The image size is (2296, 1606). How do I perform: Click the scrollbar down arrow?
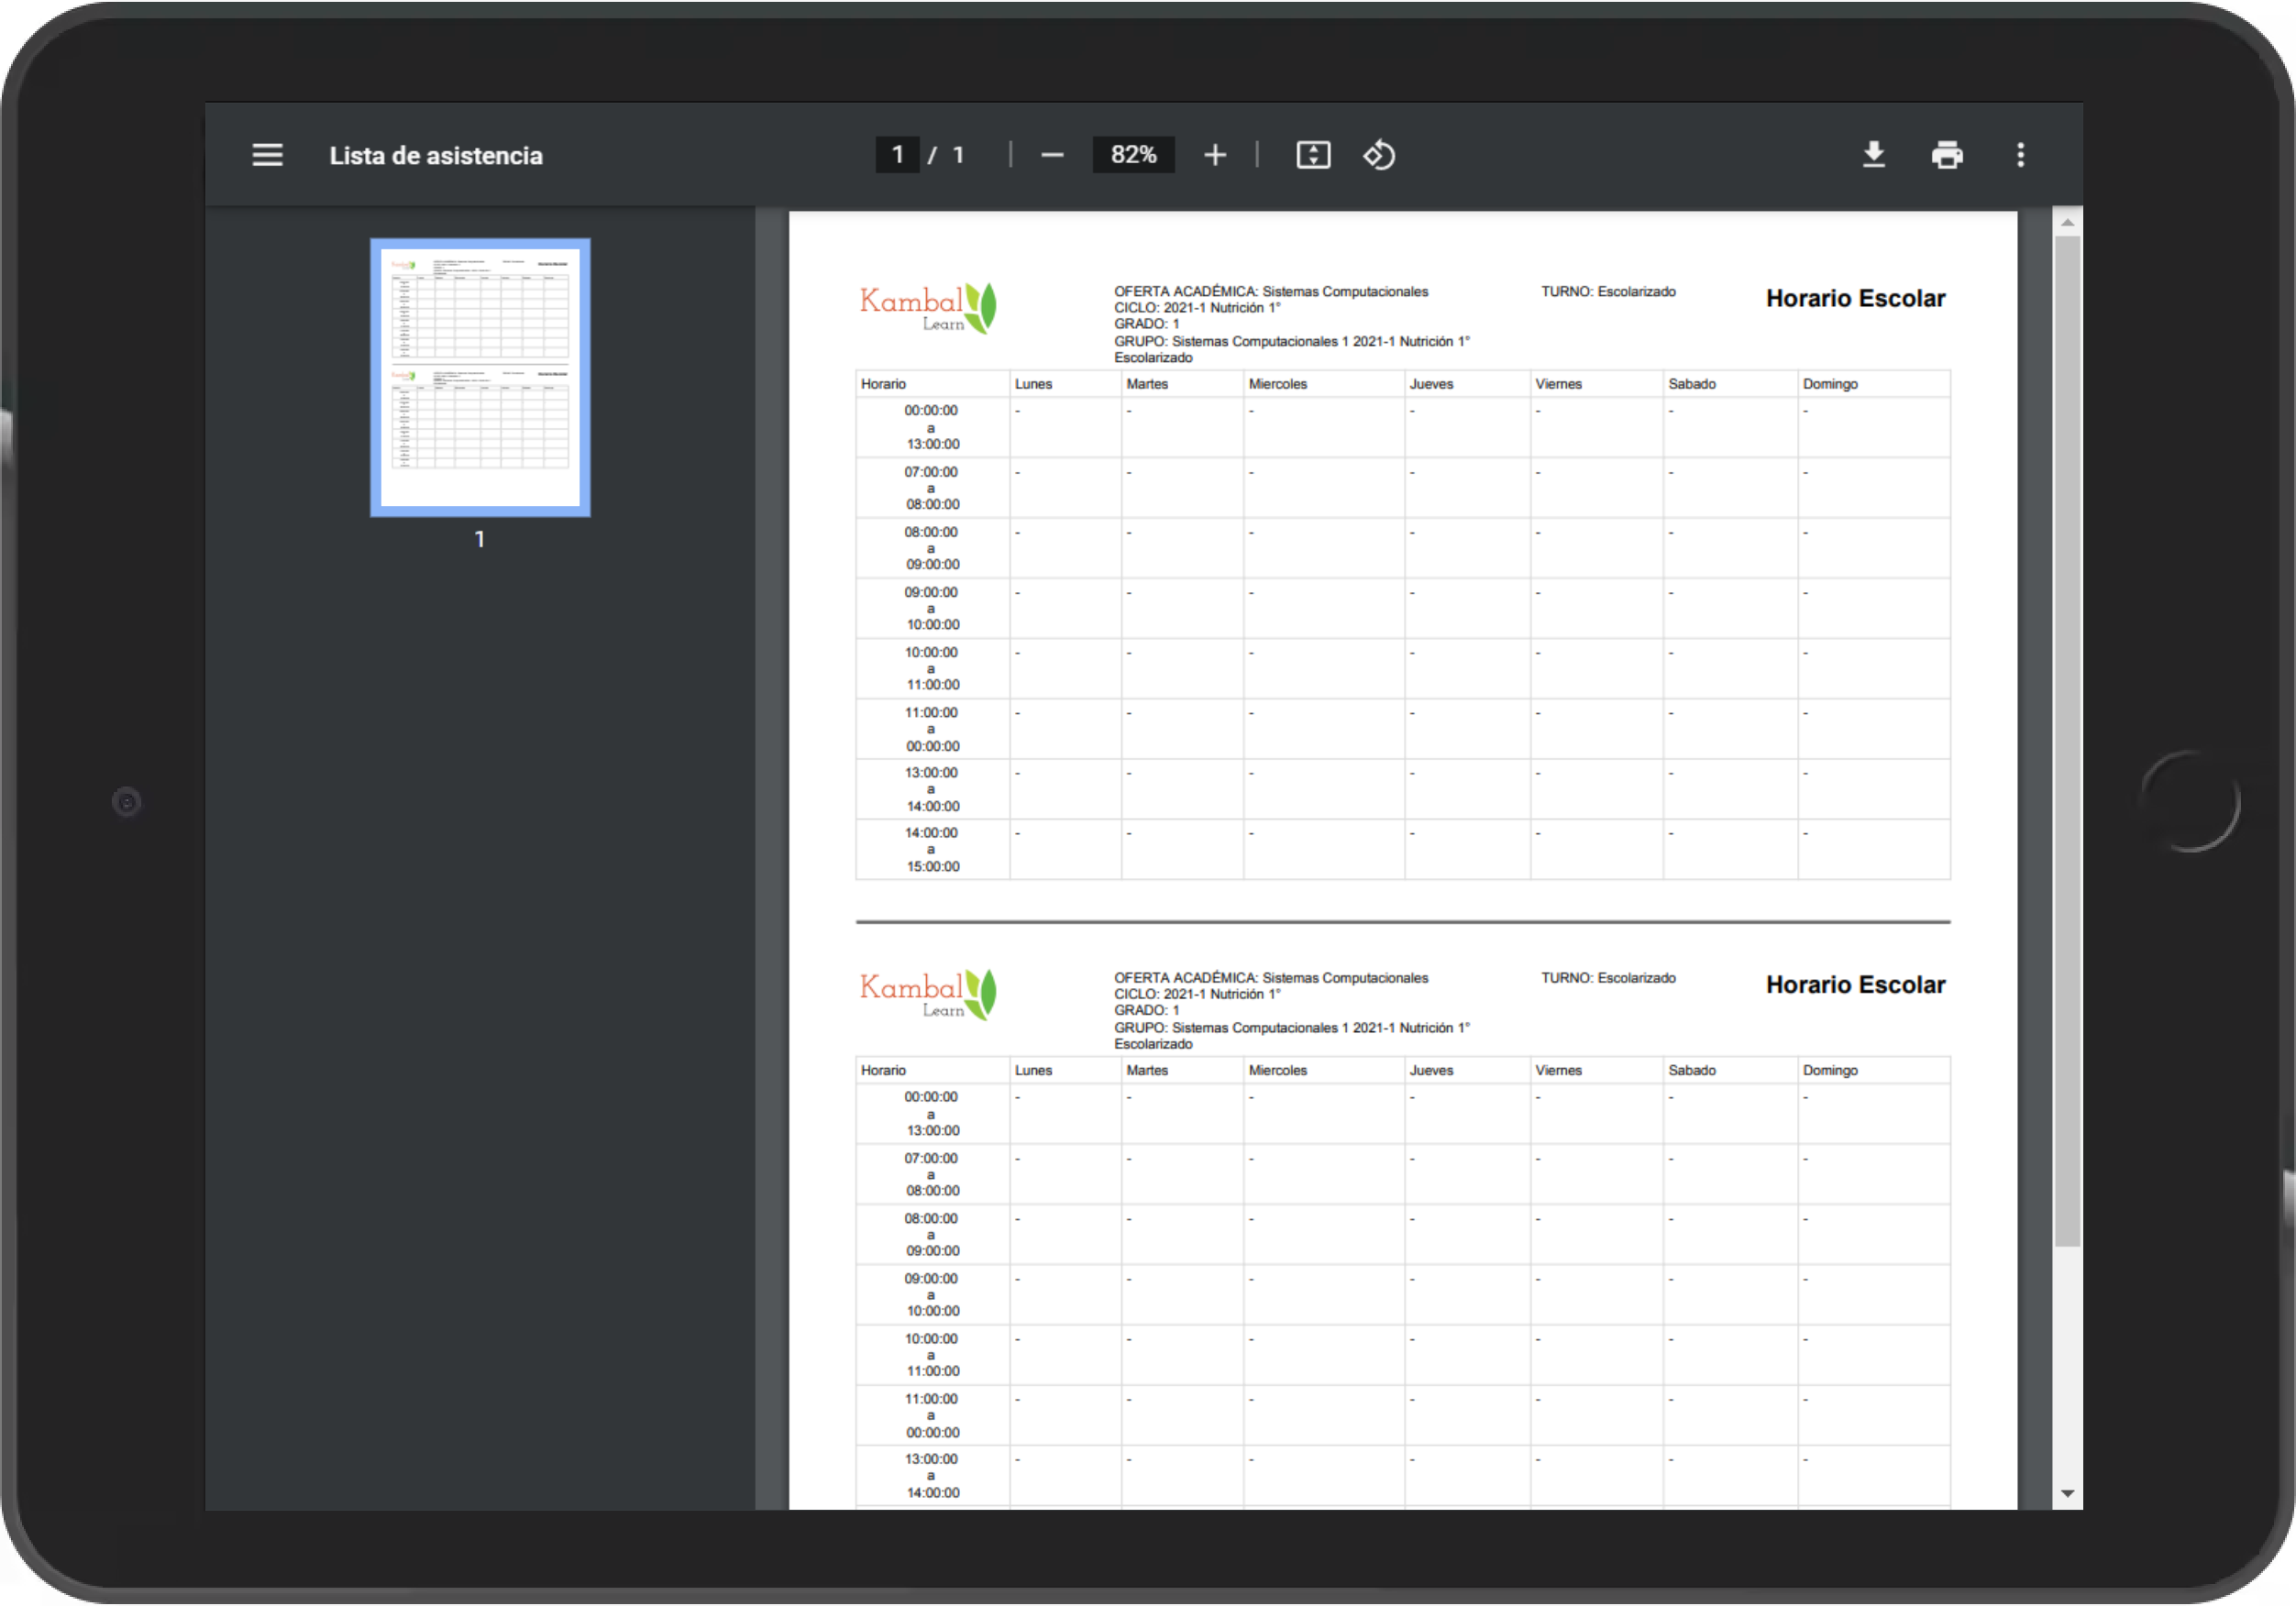pyautogui.click(x=2067, y=1494)
